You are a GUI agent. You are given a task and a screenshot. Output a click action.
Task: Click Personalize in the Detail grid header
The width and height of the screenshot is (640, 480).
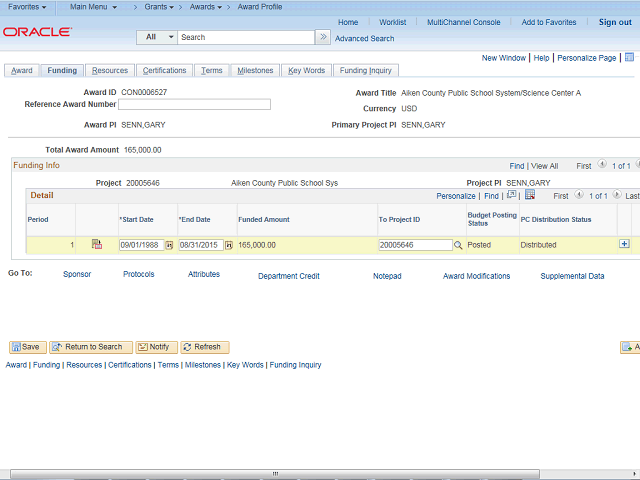pyautogui.click(x=456, y=196)
